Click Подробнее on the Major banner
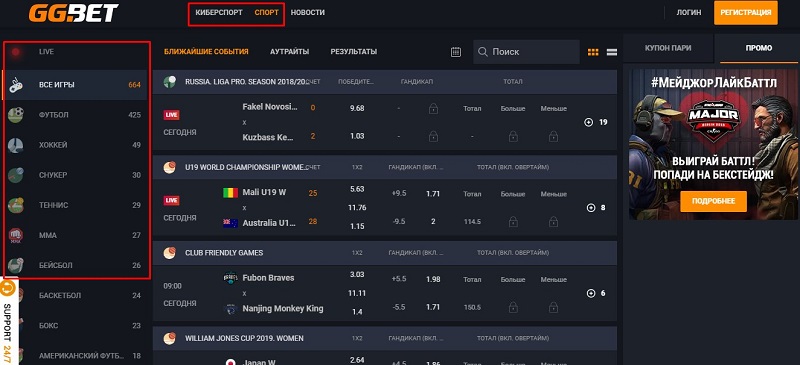Image resolution: width=800 pixels, height=365 pixels. tap(713, 202)
